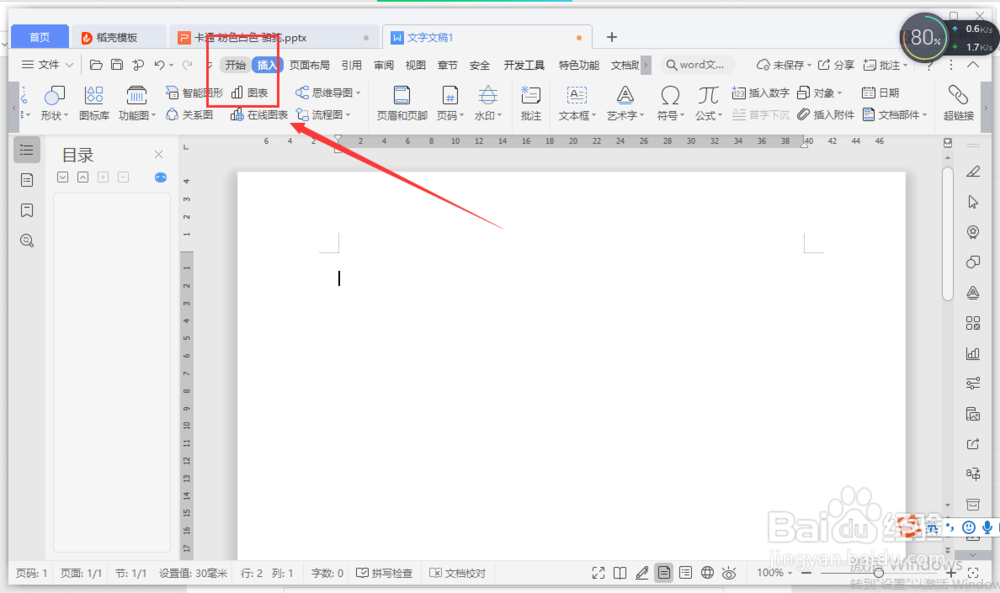Open the outline list icon in left sidebar
Screen dimensions: 1000x593
pos(27,150)
